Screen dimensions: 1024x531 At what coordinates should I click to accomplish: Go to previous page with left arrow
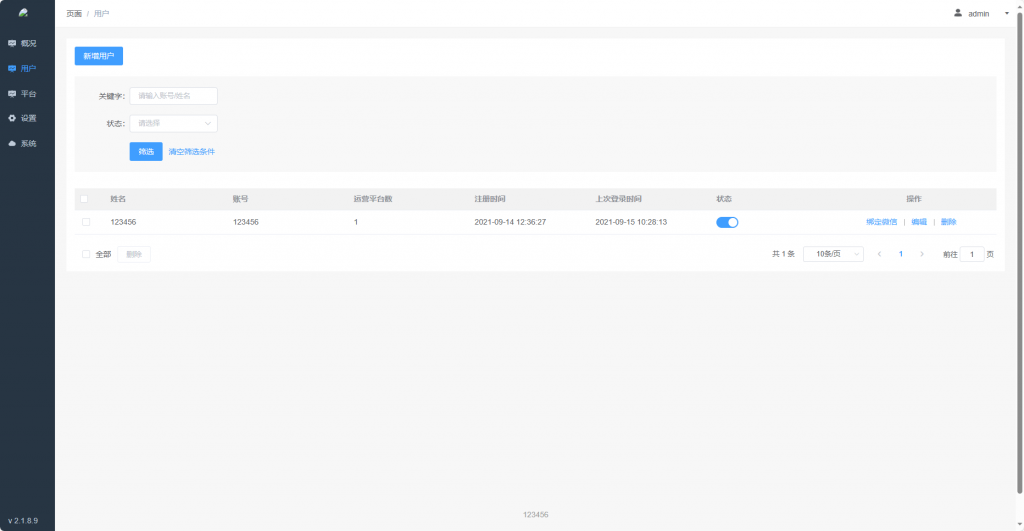880,254
